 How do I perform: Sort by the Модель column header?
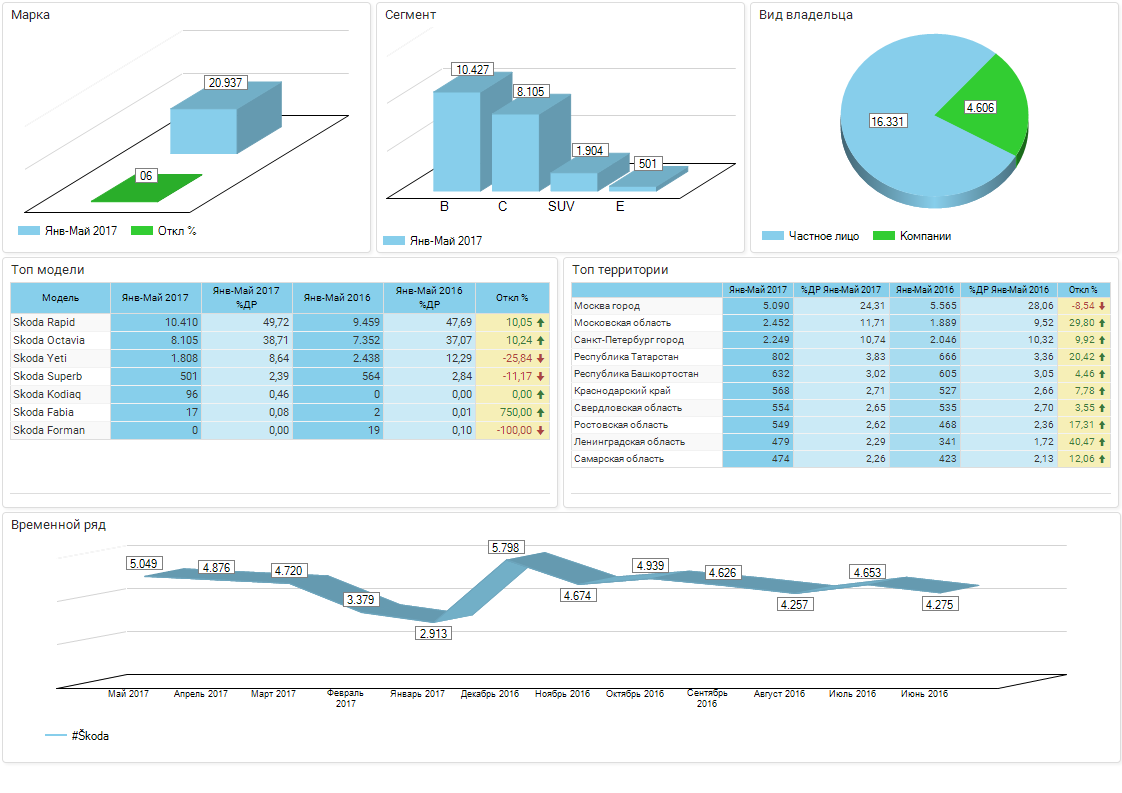click(x=60, y=298)
